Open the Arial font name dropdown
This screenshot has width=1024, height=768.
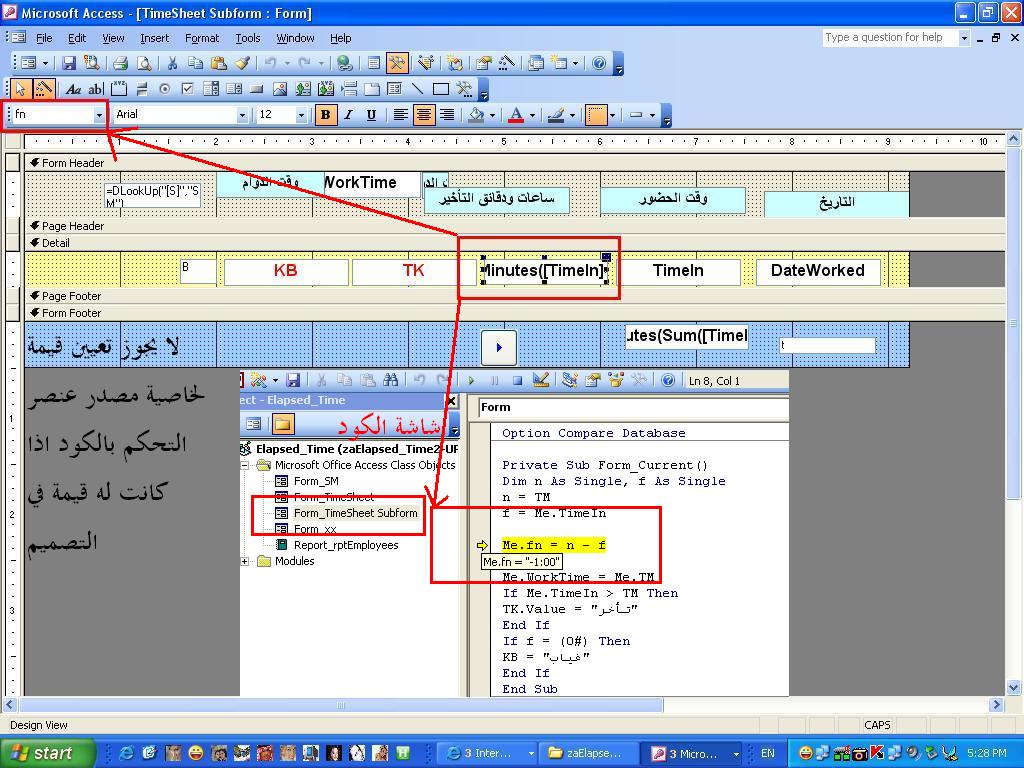coord(242,115)
